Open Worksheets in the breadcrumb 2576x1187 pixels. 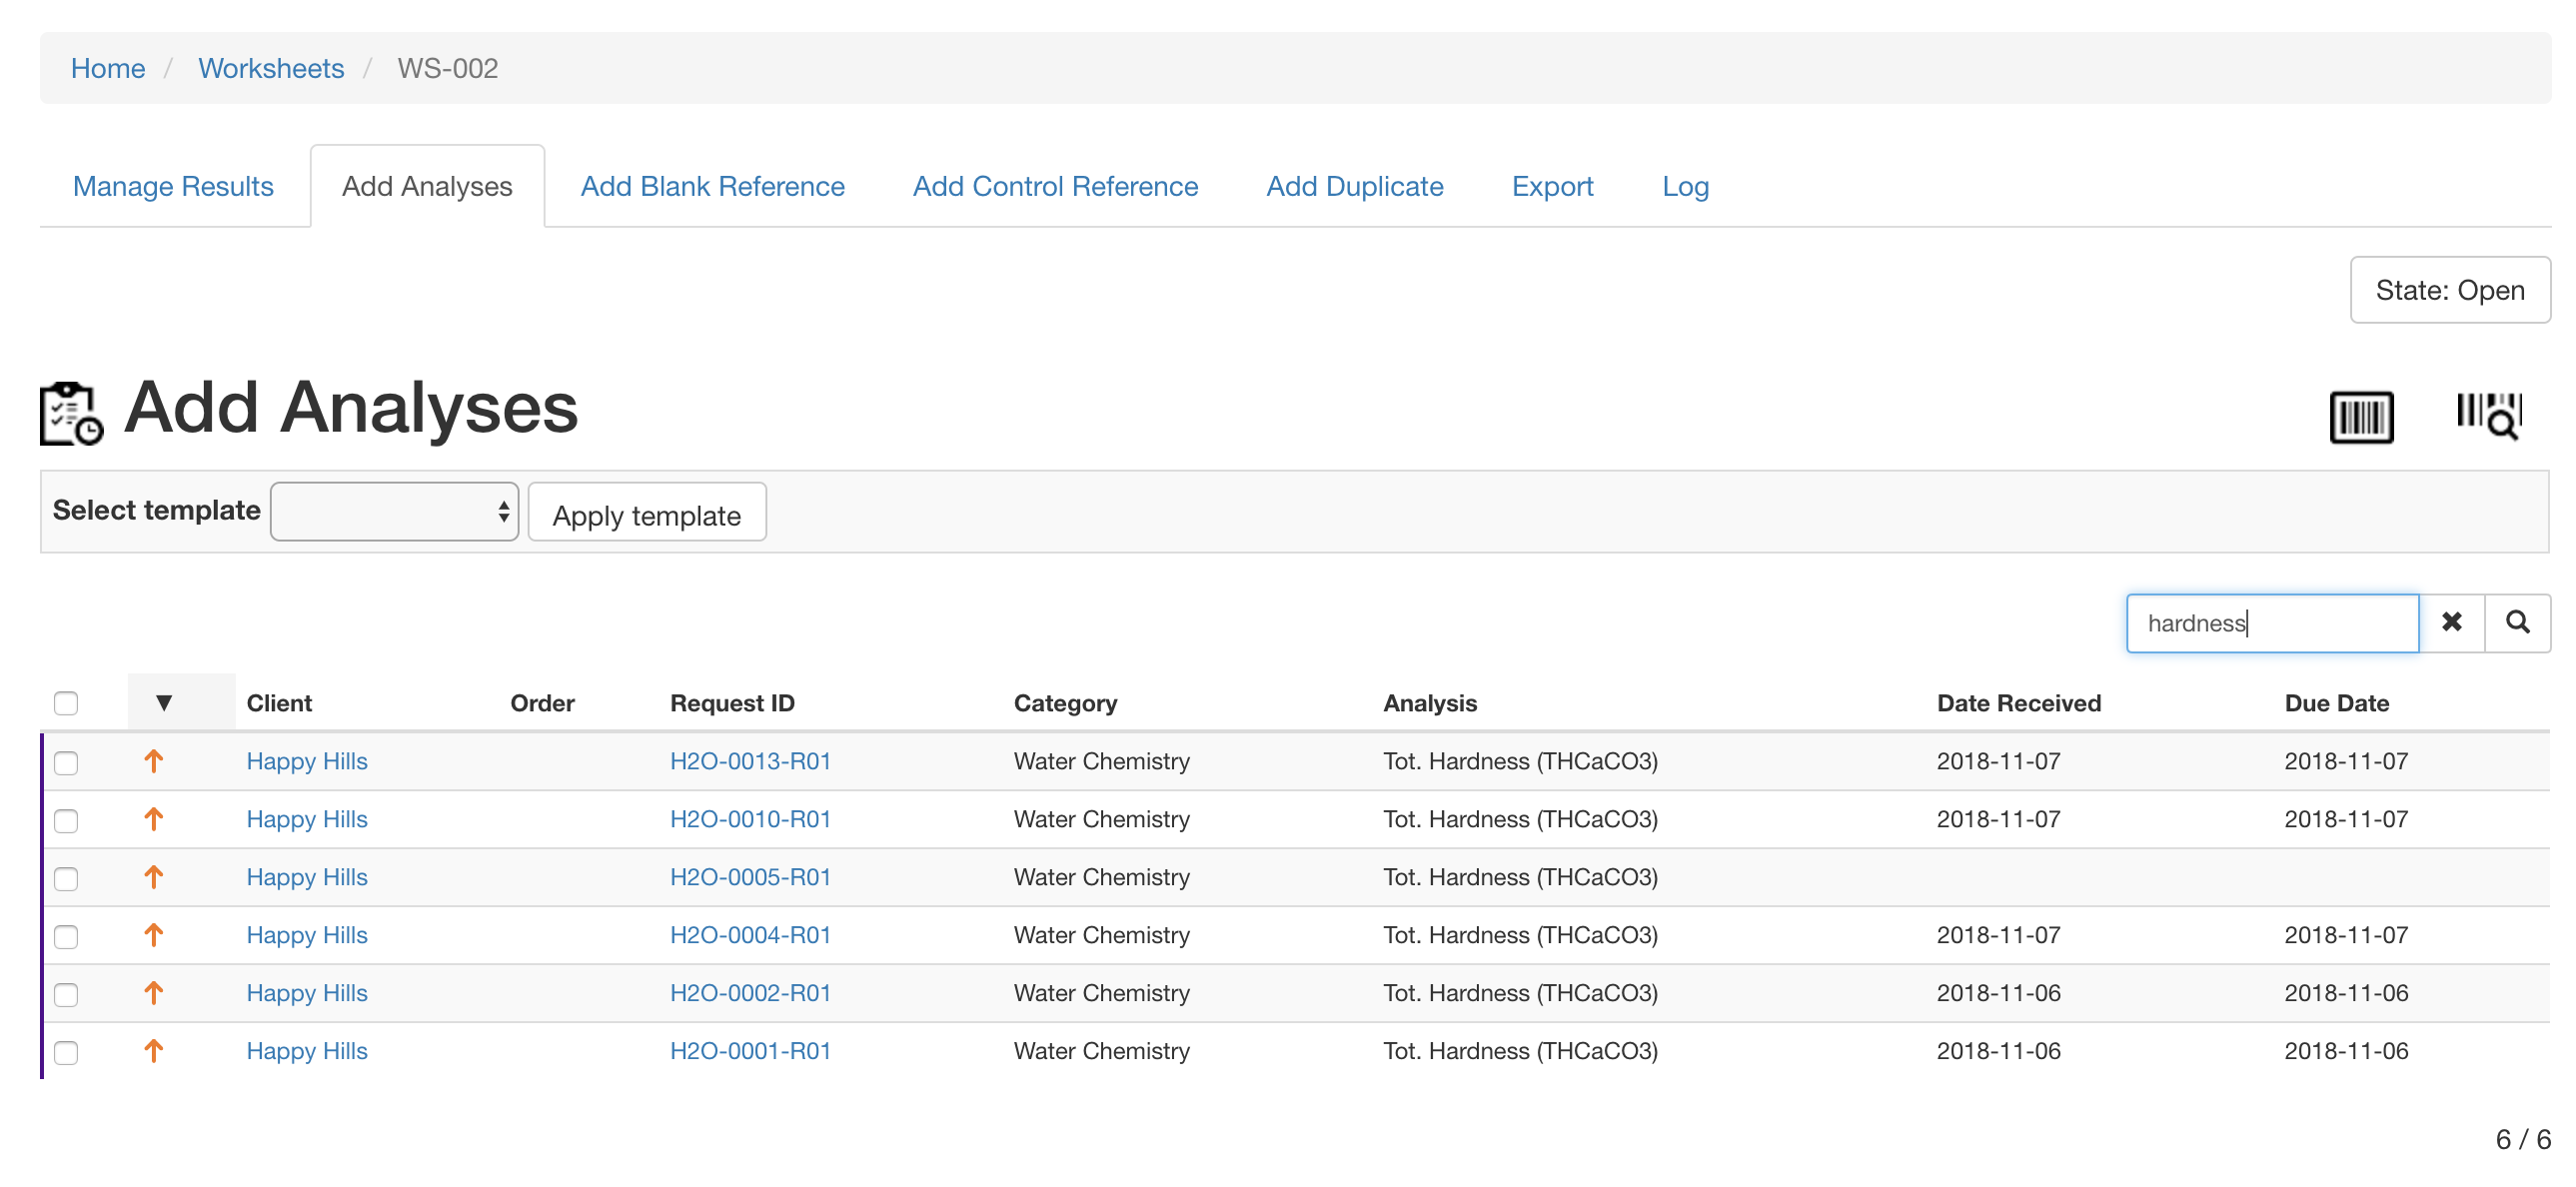271,68
